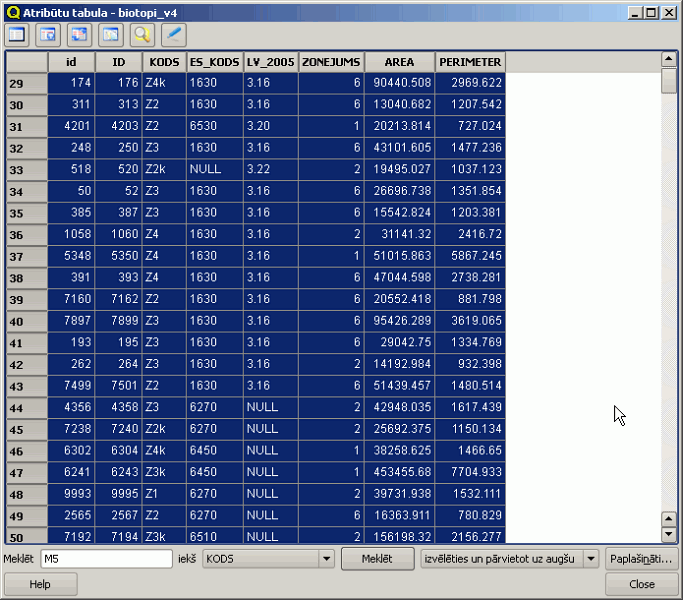This screenshot has height=600, width=683.
Task: Click ES_KODS cell 6530
Action: 214,126
